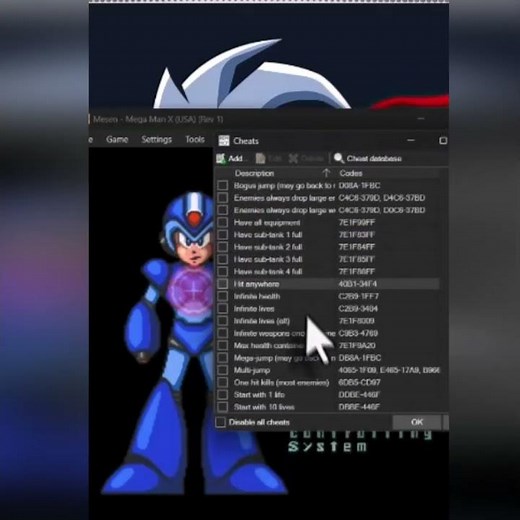Select the One hit kills row text

tap(281, 382)
